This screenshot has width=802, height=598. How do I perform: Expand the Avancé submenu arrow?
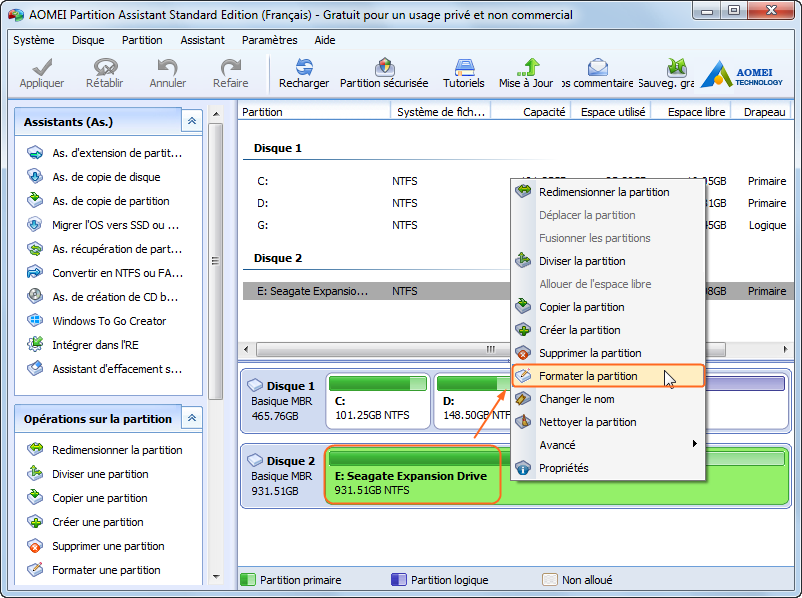tap(694, 444)
